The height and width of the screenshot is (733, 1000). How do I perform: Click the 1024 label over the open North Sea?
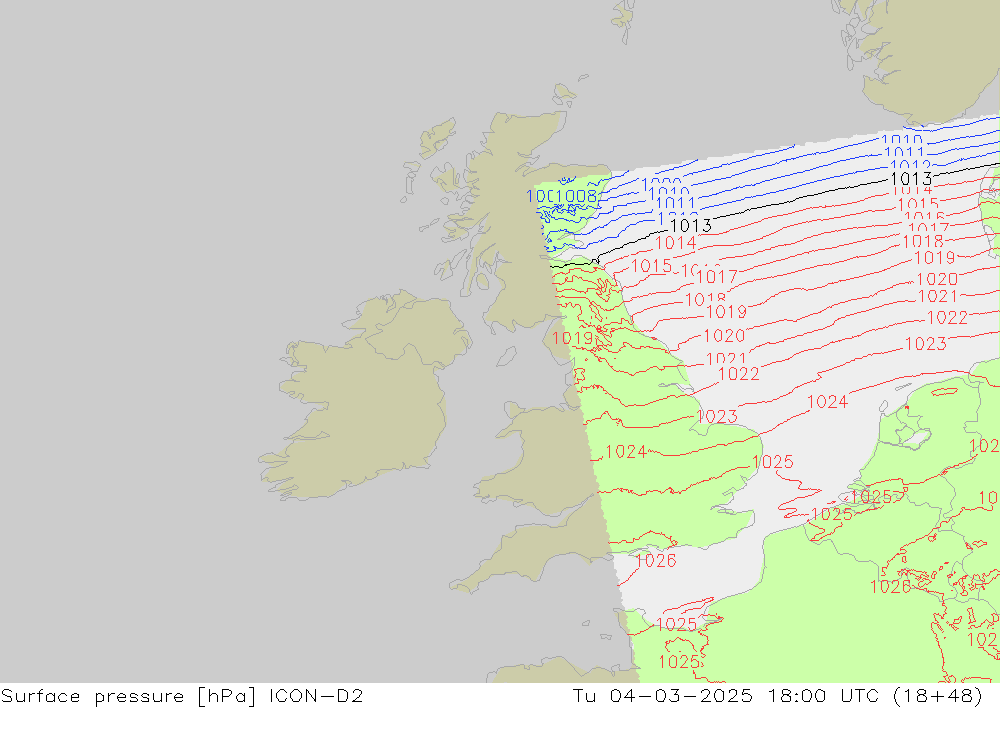coord(827,402)
